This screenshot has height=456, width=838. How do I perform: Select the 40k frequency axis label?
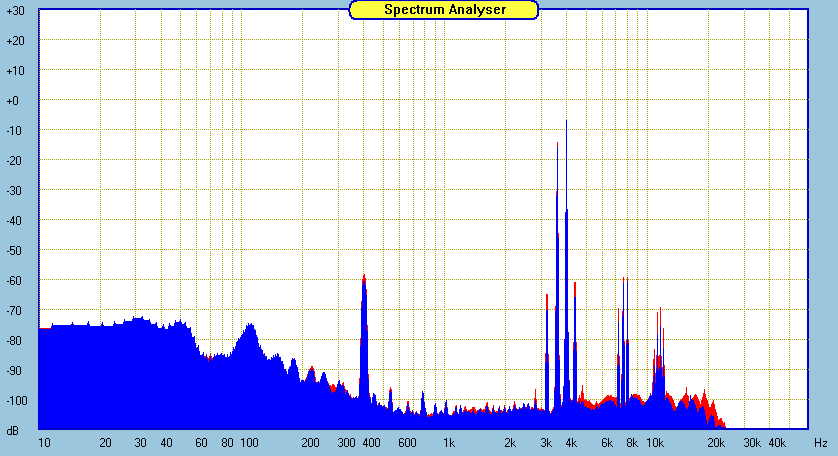tap(777, 442)
